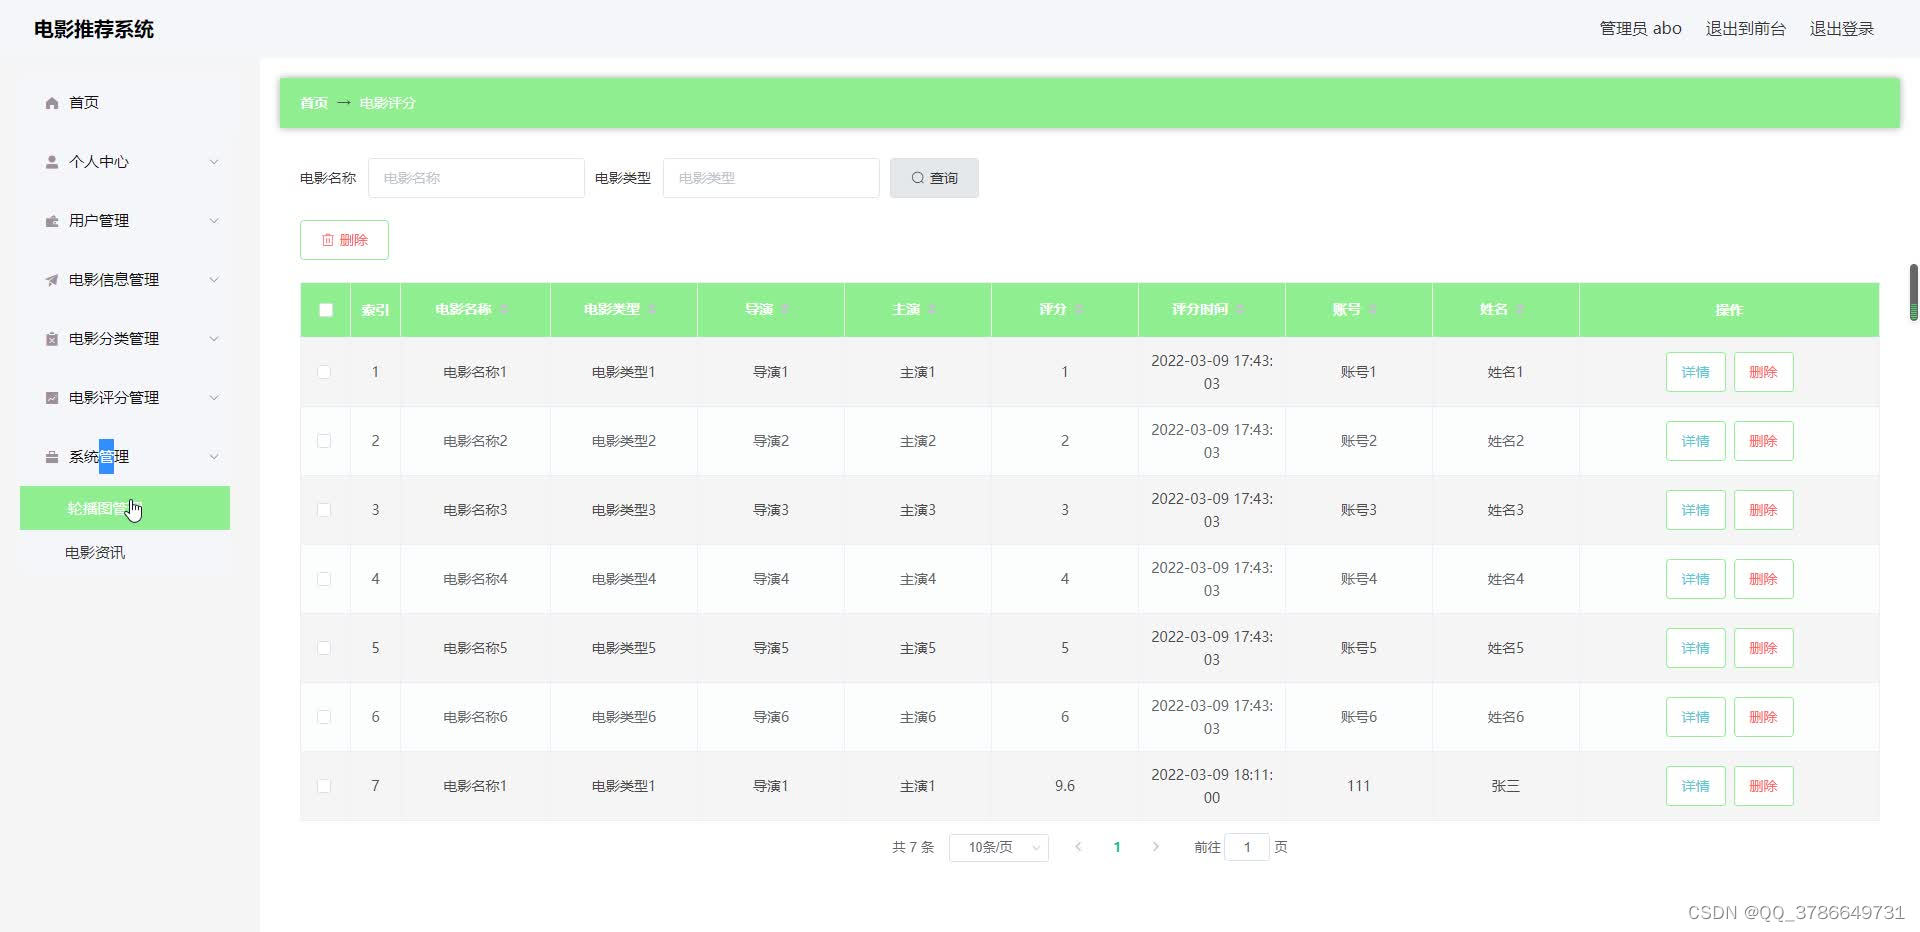Viewport: 1920px width, 932px height.
Task: Click the 查询 search button
Action: click(x=934, y=178)
